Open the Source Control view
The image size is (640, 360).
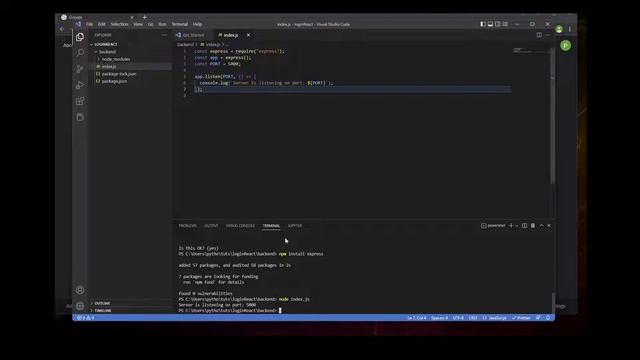80,69
